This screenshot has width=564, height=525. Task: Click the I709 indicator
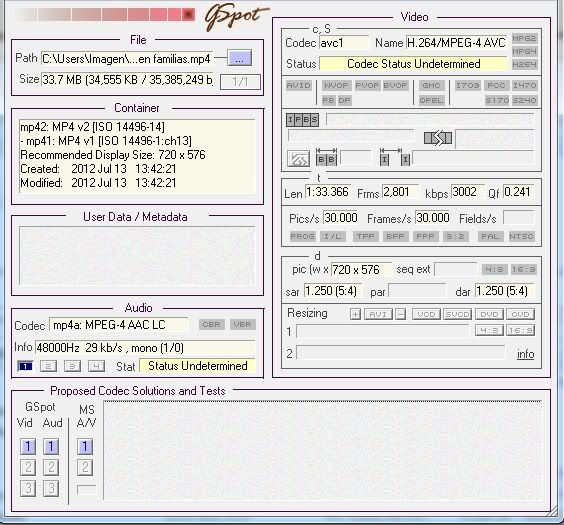468,85
